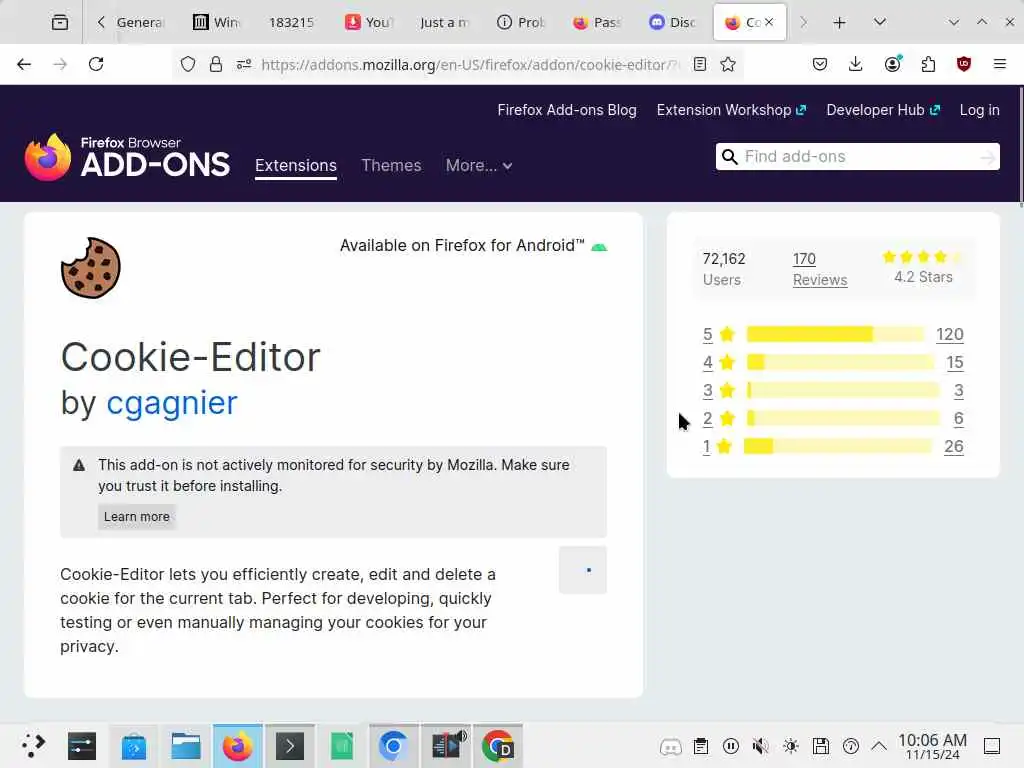List all tabs with the dropdown arrow
Viewport: 1024px width, 768px height.
tap(880, 22)
